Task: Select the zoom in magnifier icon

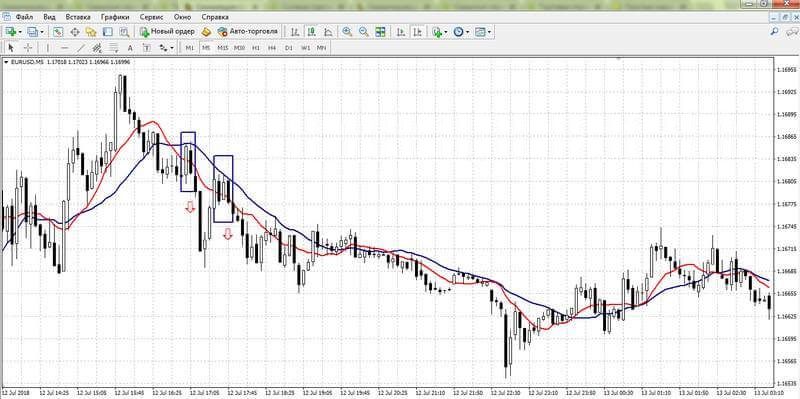Action: pyautogui.click(x=347, y=32)
